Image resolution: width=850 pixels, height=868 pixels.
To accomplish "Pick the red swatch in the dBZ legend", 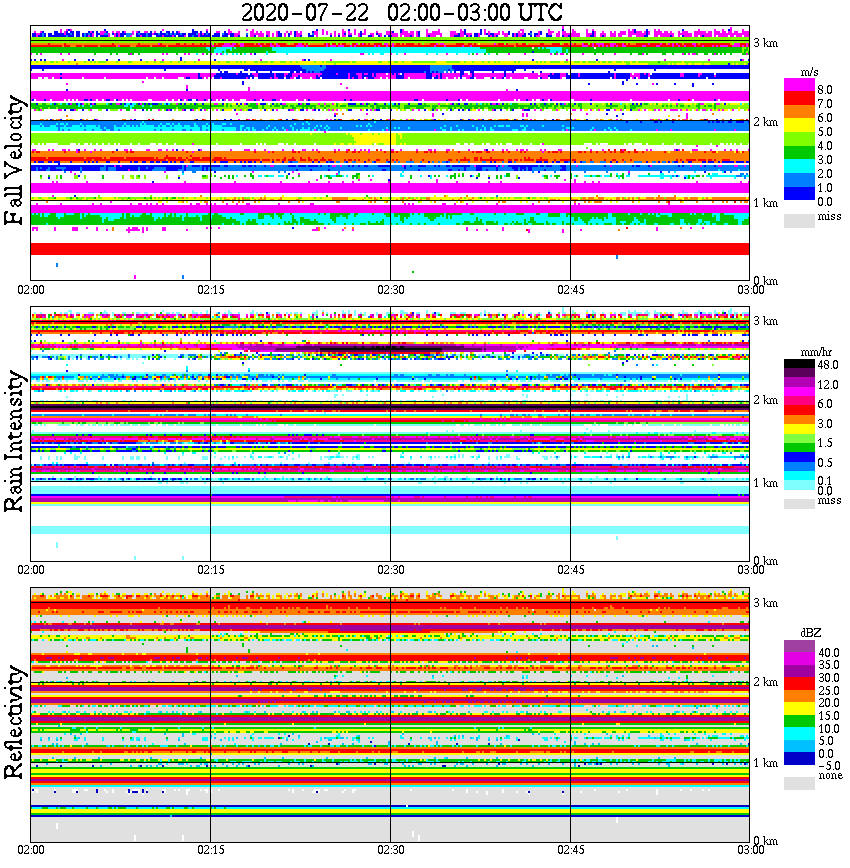I will click(799, 684).
